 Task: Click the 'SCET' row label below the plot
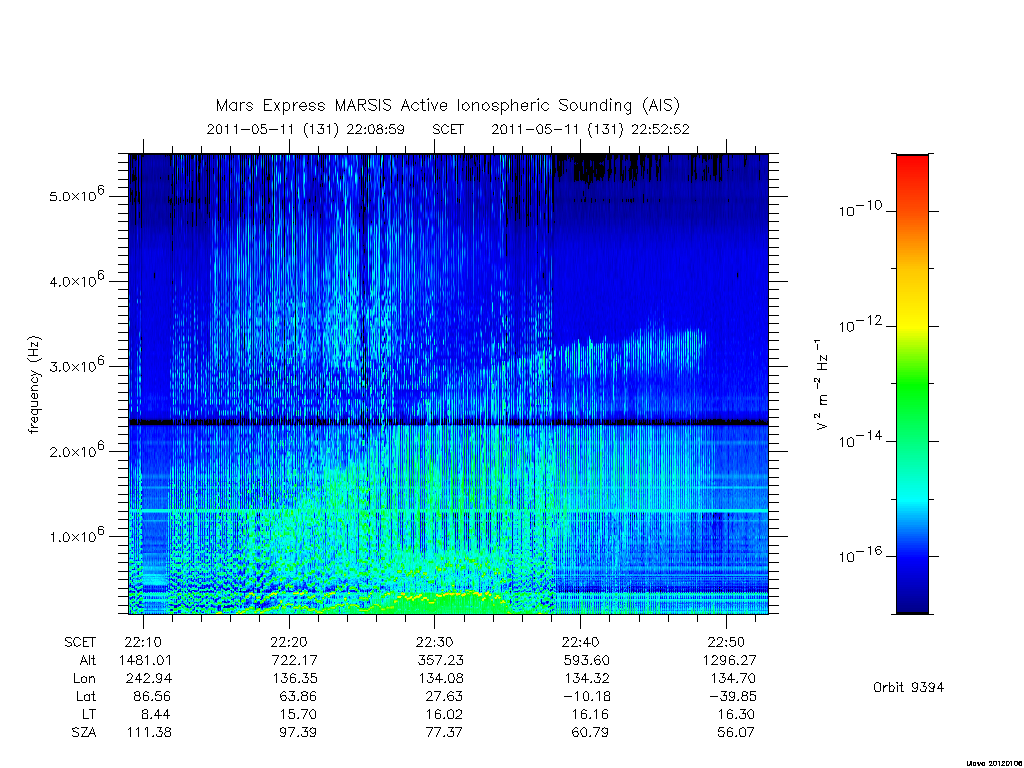click(x=80, y=643)
